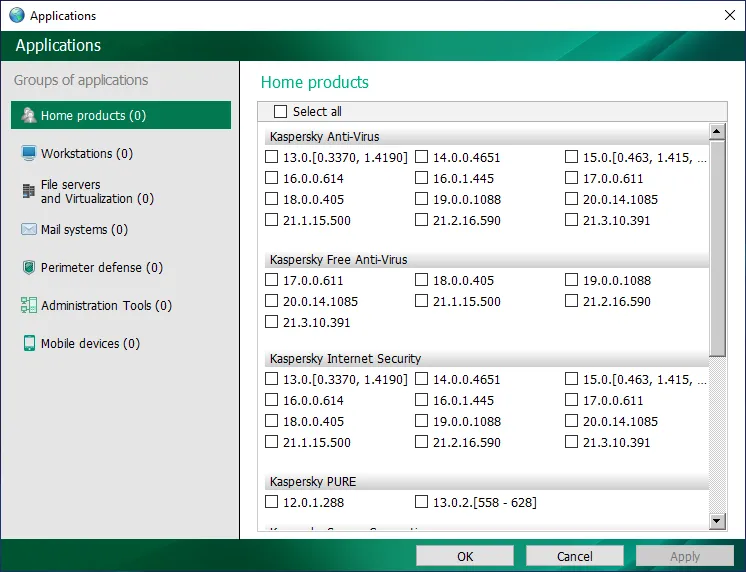Switch to Mail systems (0) group
The height and width of the screenshot is (572, 746).
121,229
